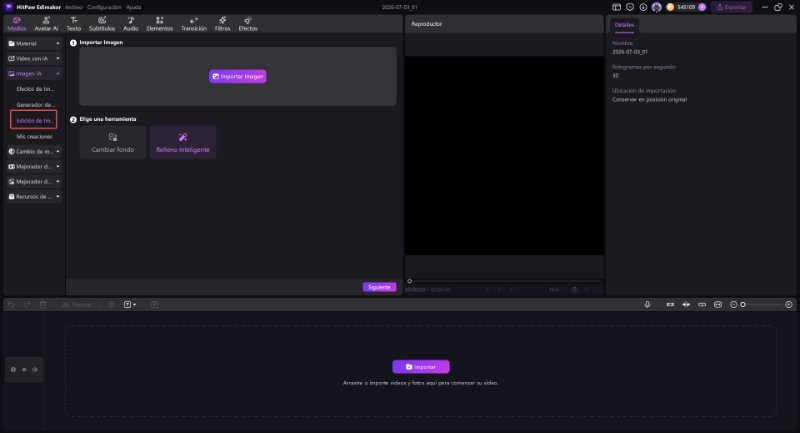Click the 16:9 aspect ratio control in player
Image resolution: width=800 pixels, height=433 pixels.
pos(554,290)
